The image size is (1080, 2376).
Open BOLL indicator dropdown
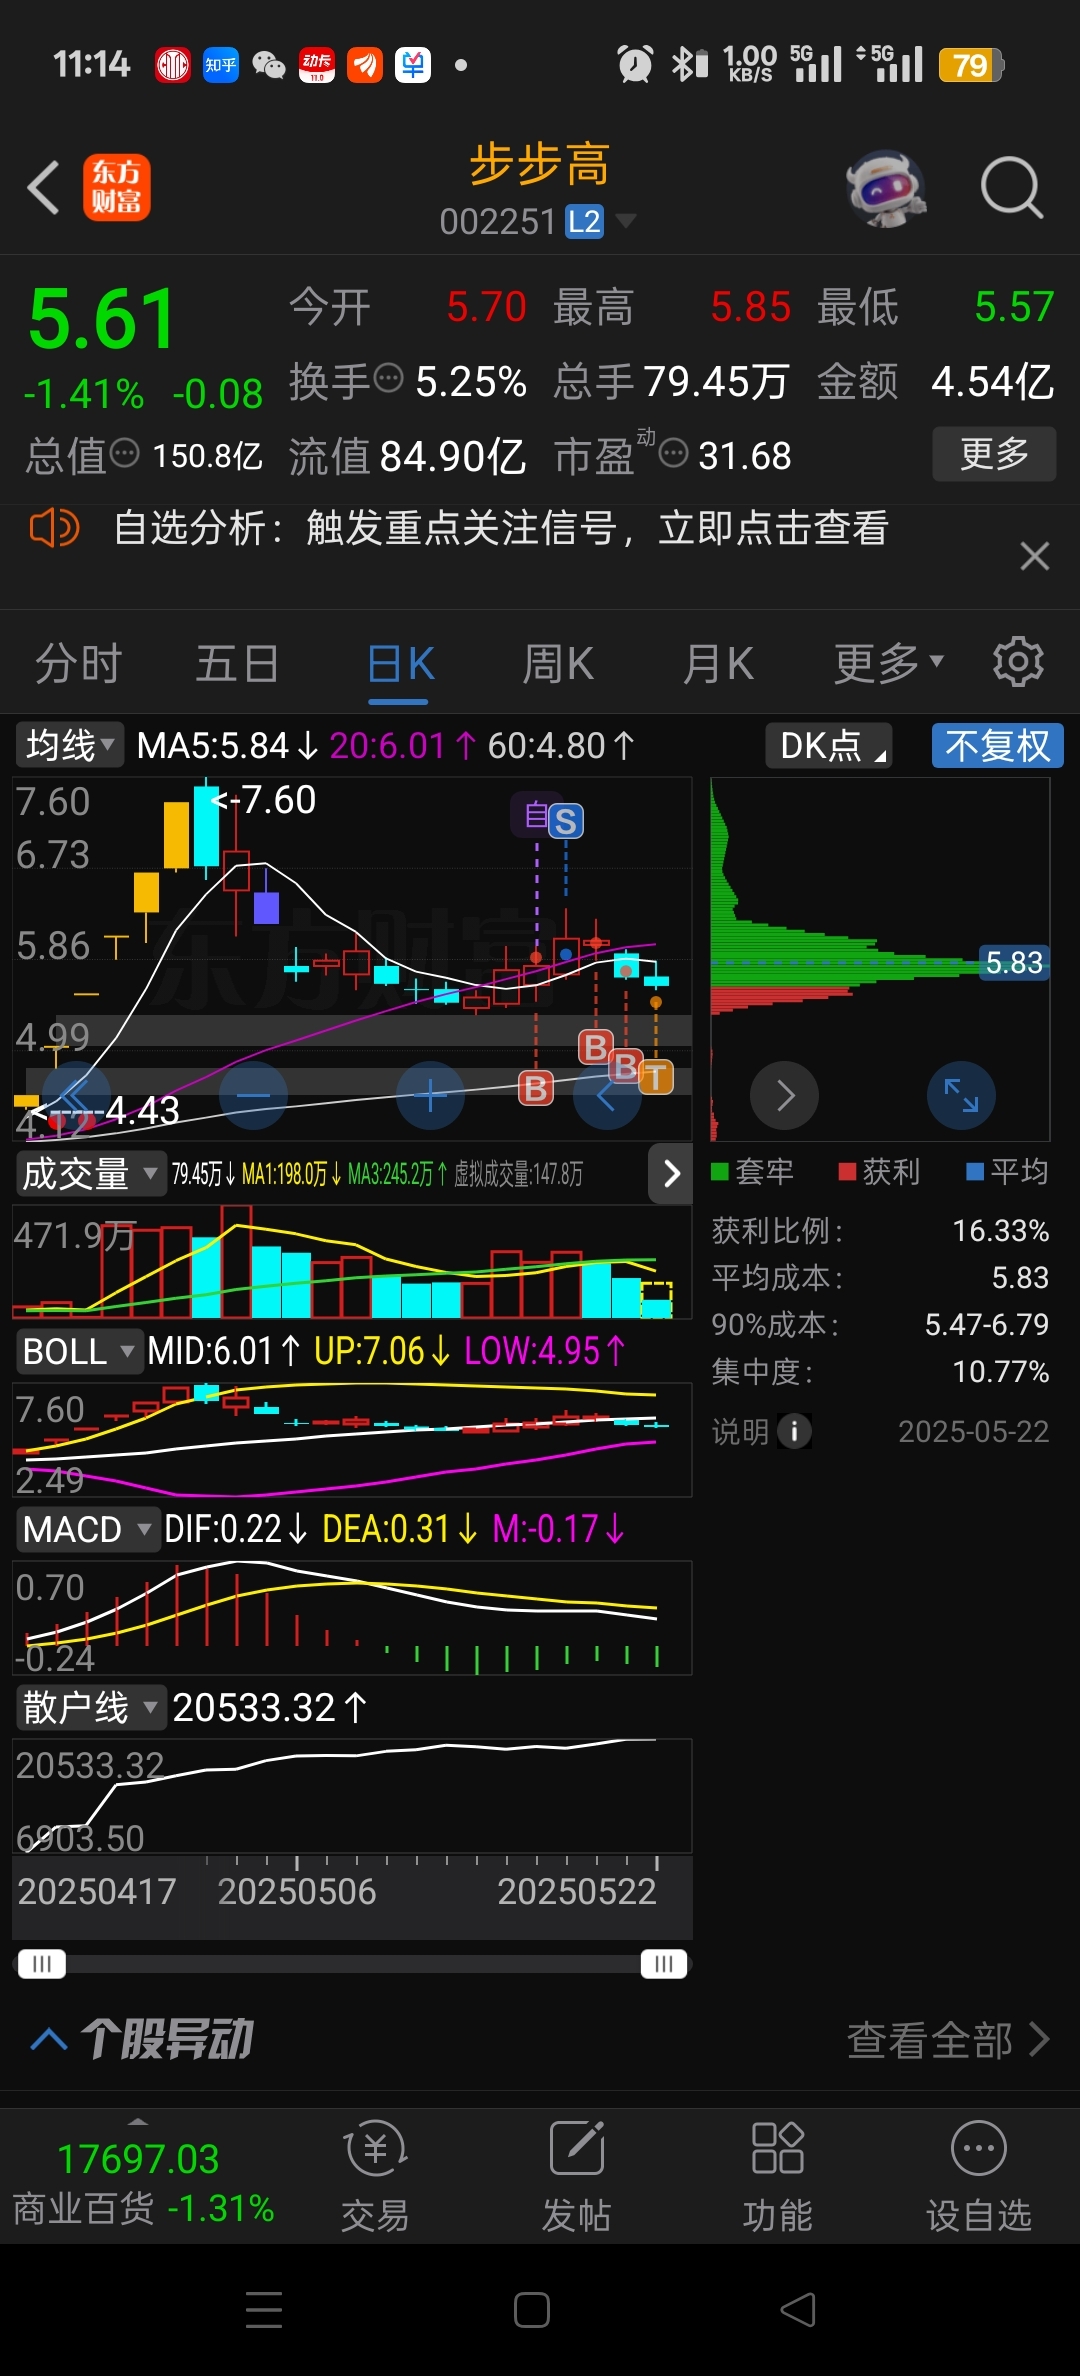[x=79, y=1351]
